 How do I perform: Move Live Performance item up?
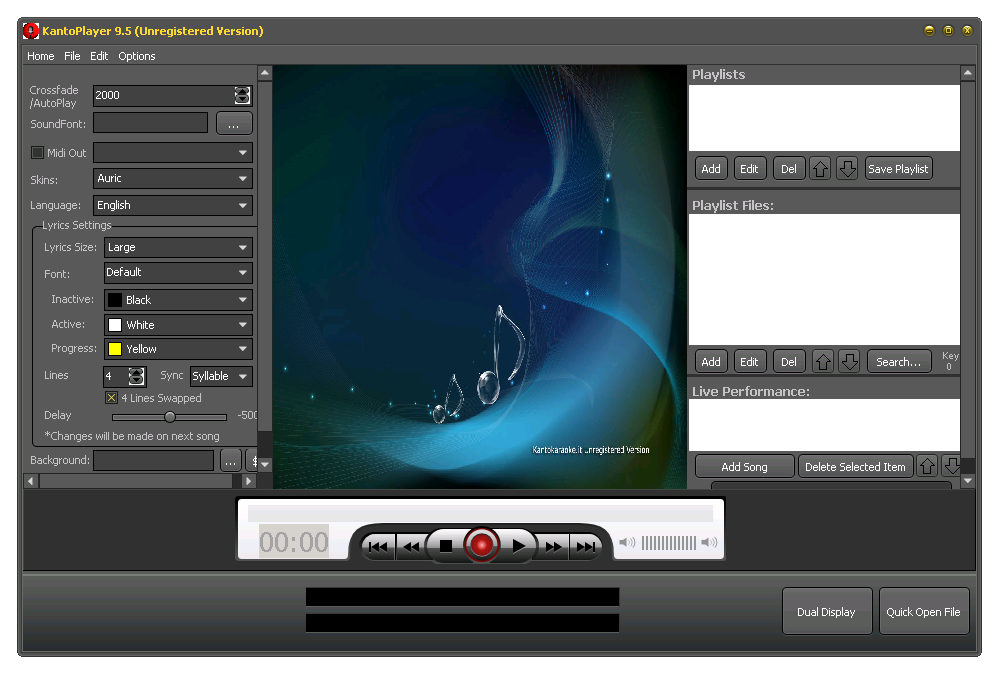click(927, 466)
